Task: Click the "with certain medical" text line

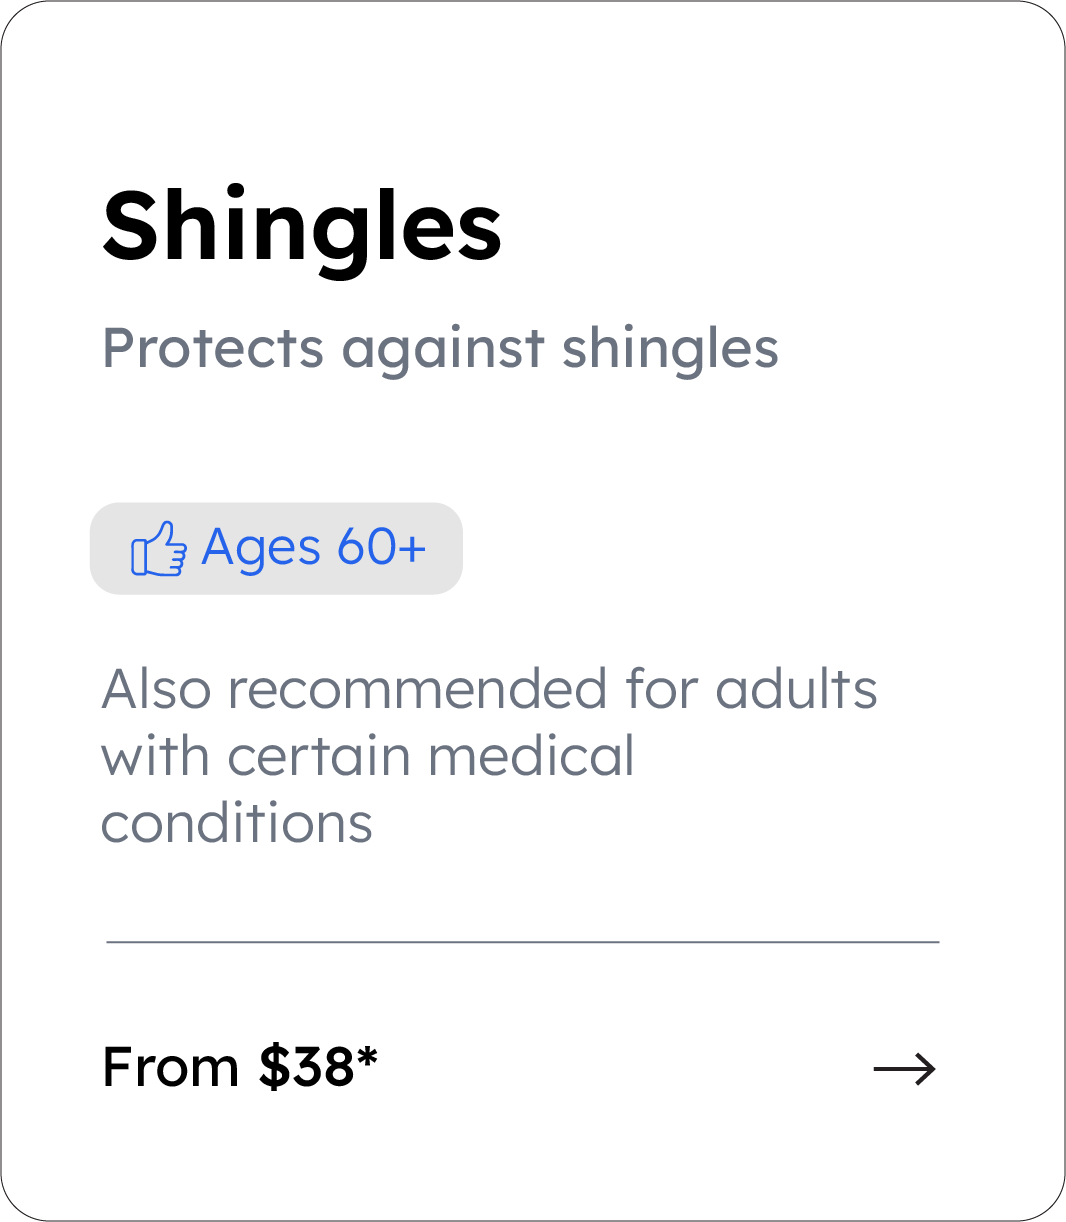Action: pos(367,756)
